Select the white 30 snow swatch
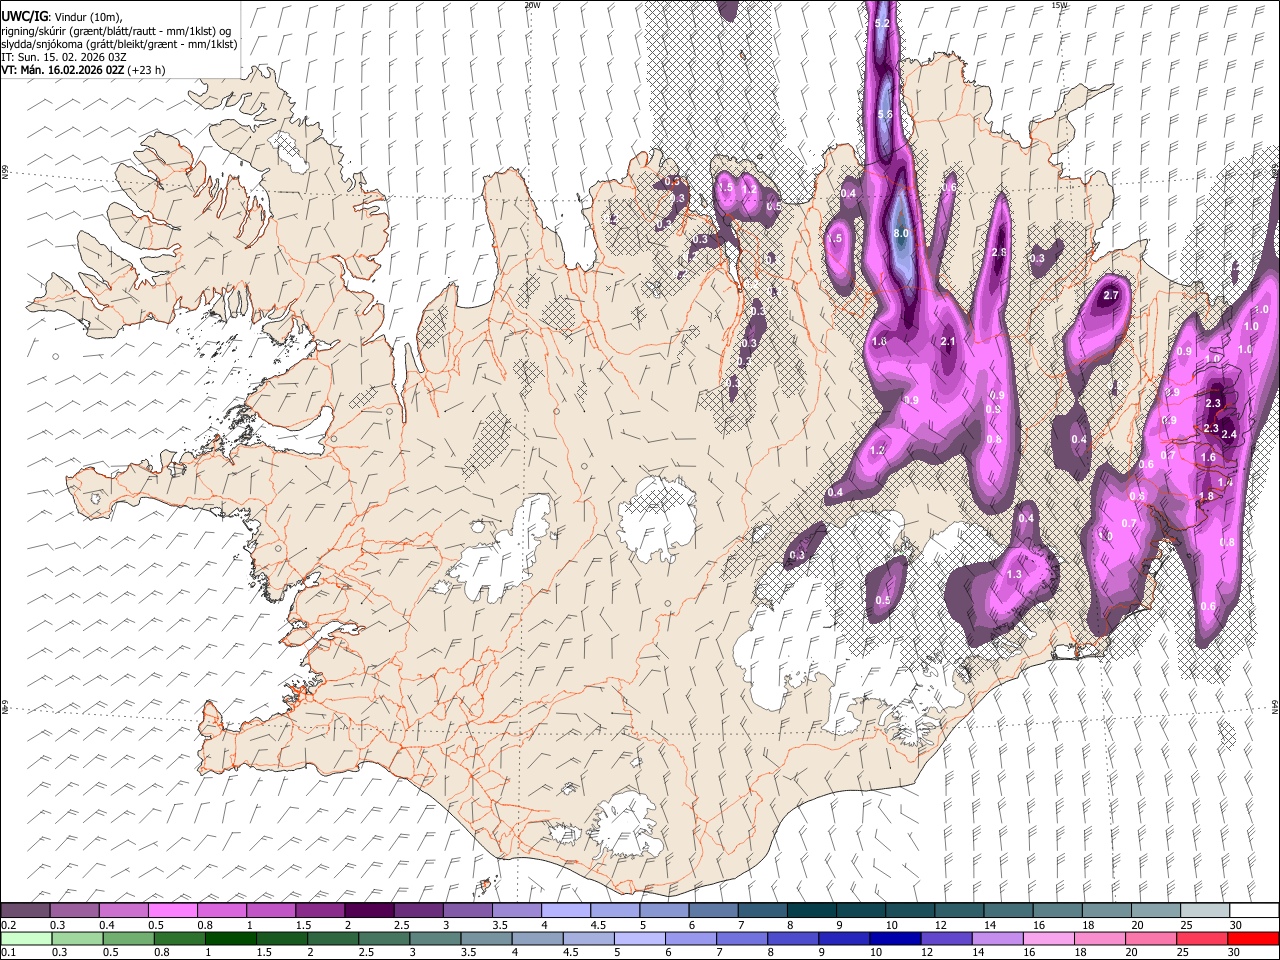1280x960 pixels. (1254, 910)
